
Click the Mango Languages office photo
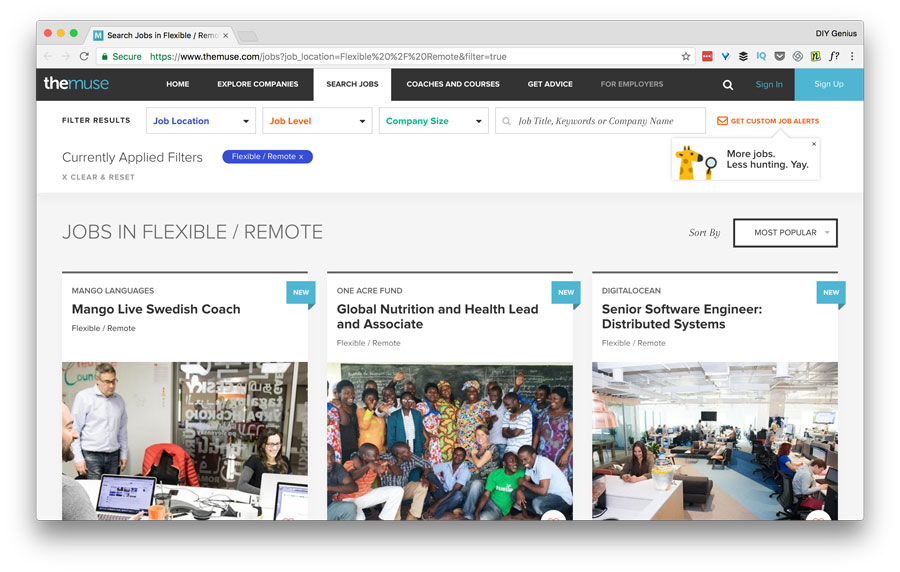click(x=185, y=441)
